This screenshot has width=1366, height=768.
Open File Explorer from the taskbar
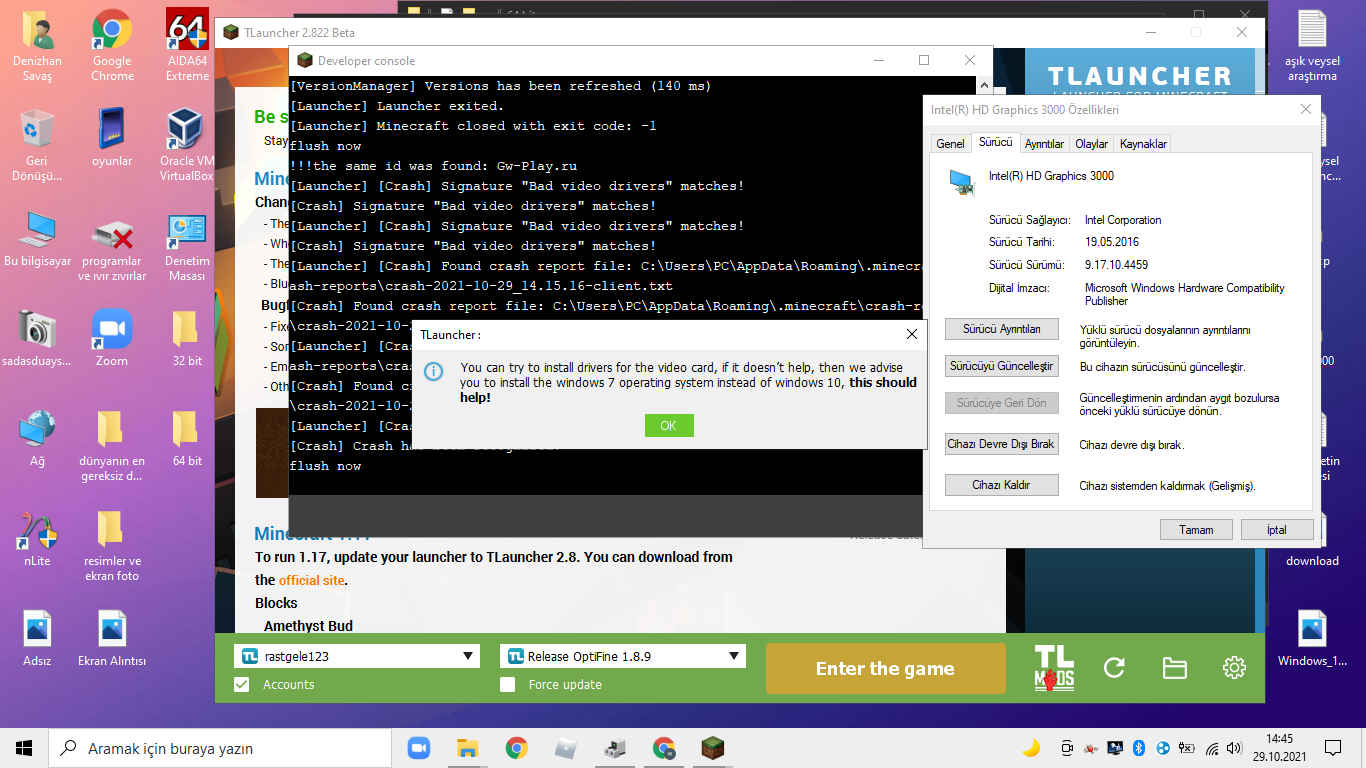pos(467,748)
